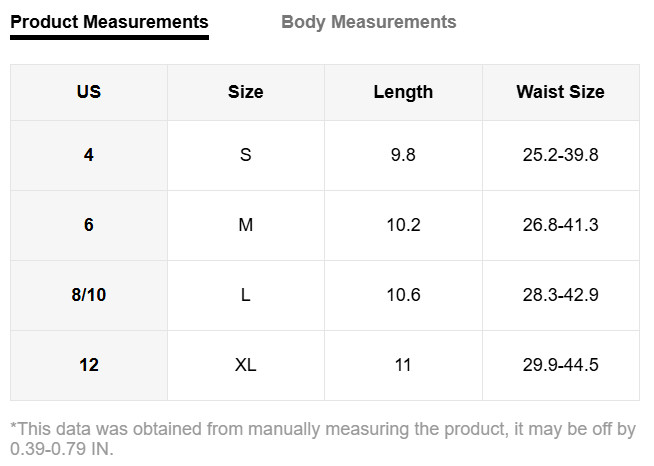Click the US column header
This screenshot has width=654, height=466.
(89, 92)
